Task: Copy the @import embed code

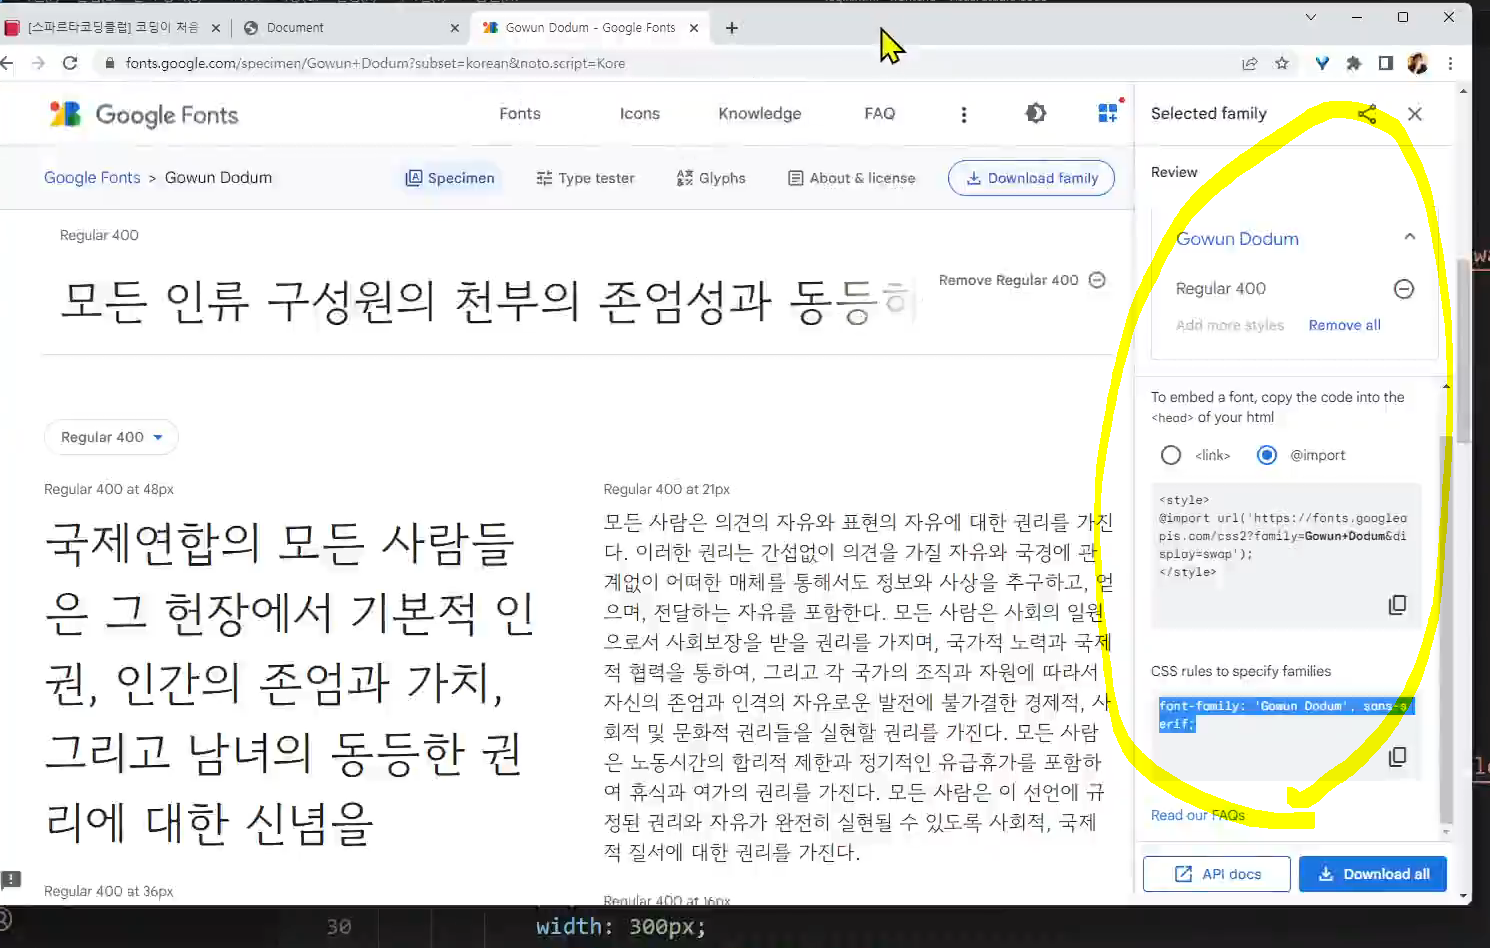Action: (1397, 605)
